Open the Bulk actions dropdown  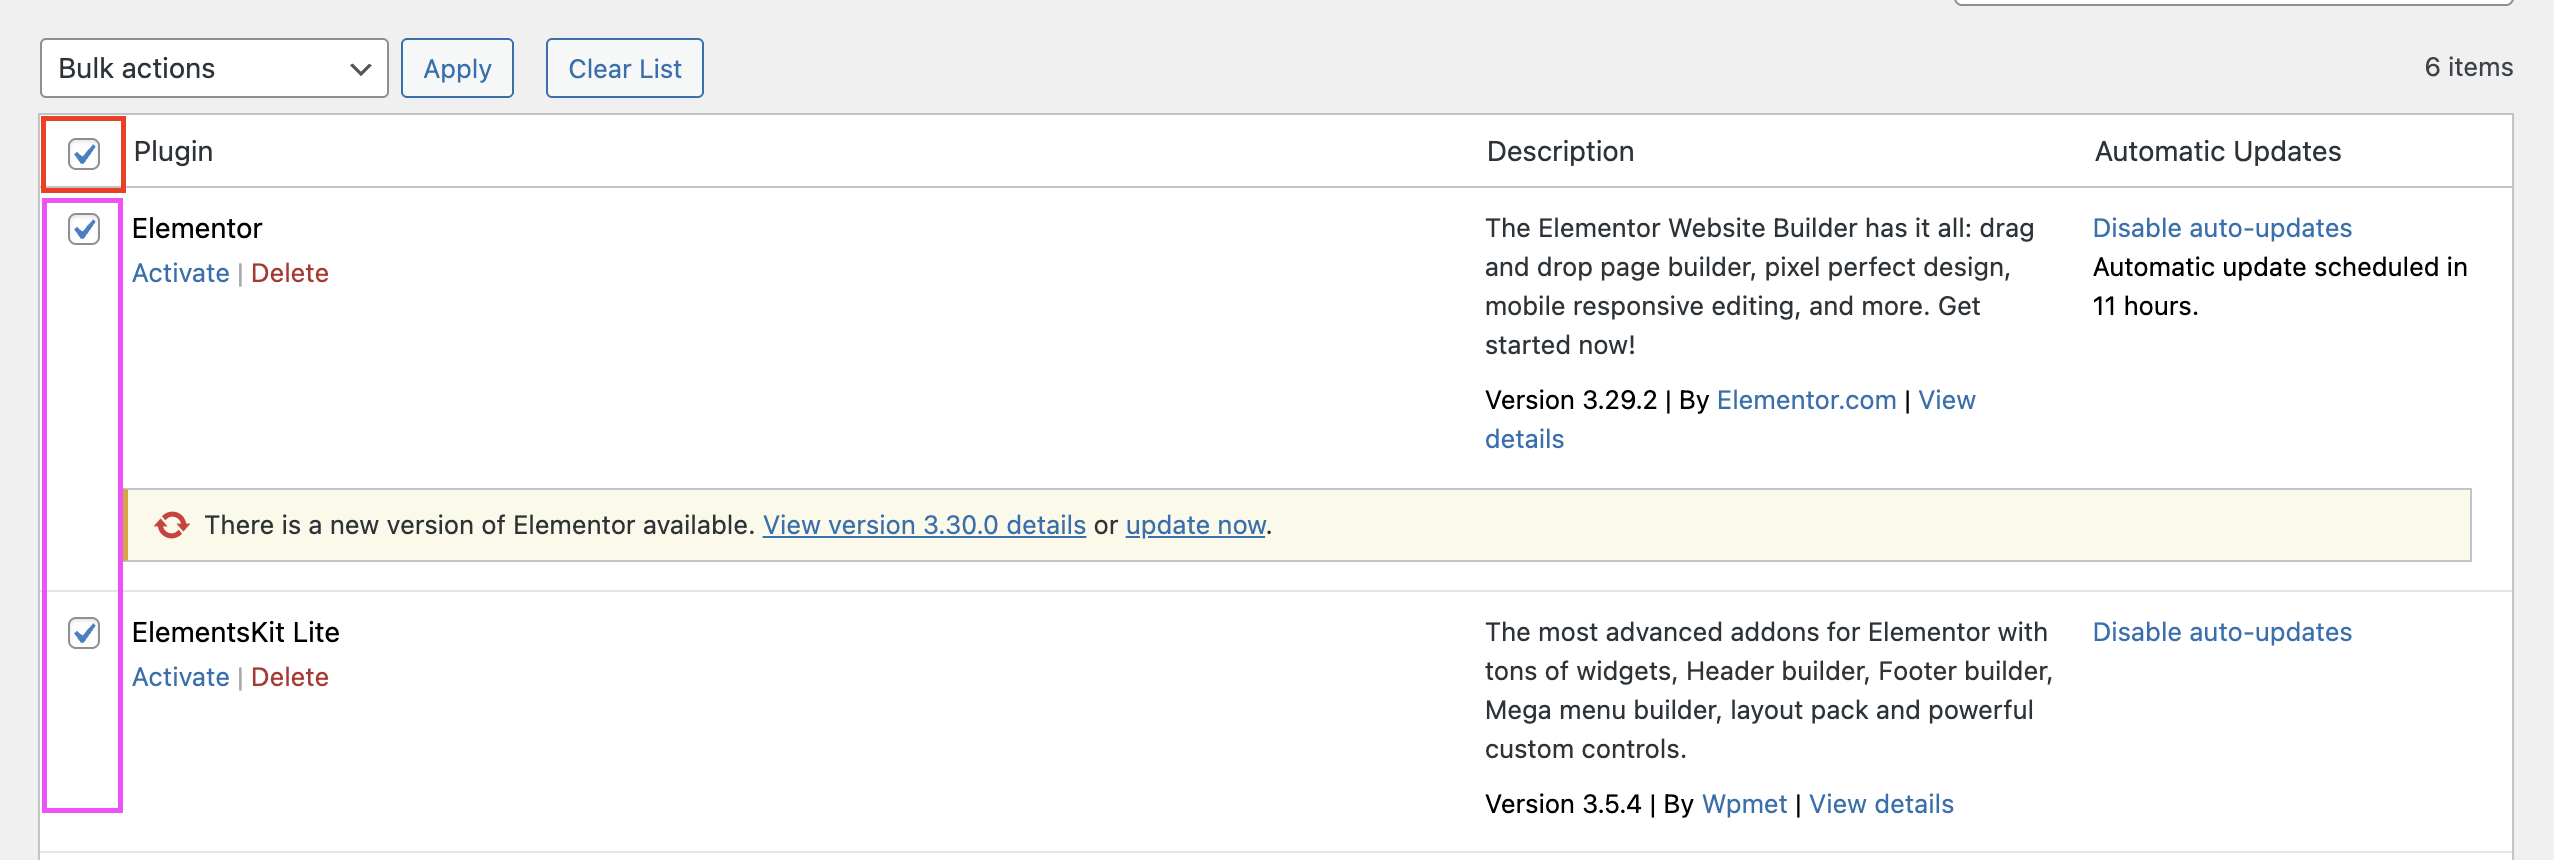tap(214, 68)
